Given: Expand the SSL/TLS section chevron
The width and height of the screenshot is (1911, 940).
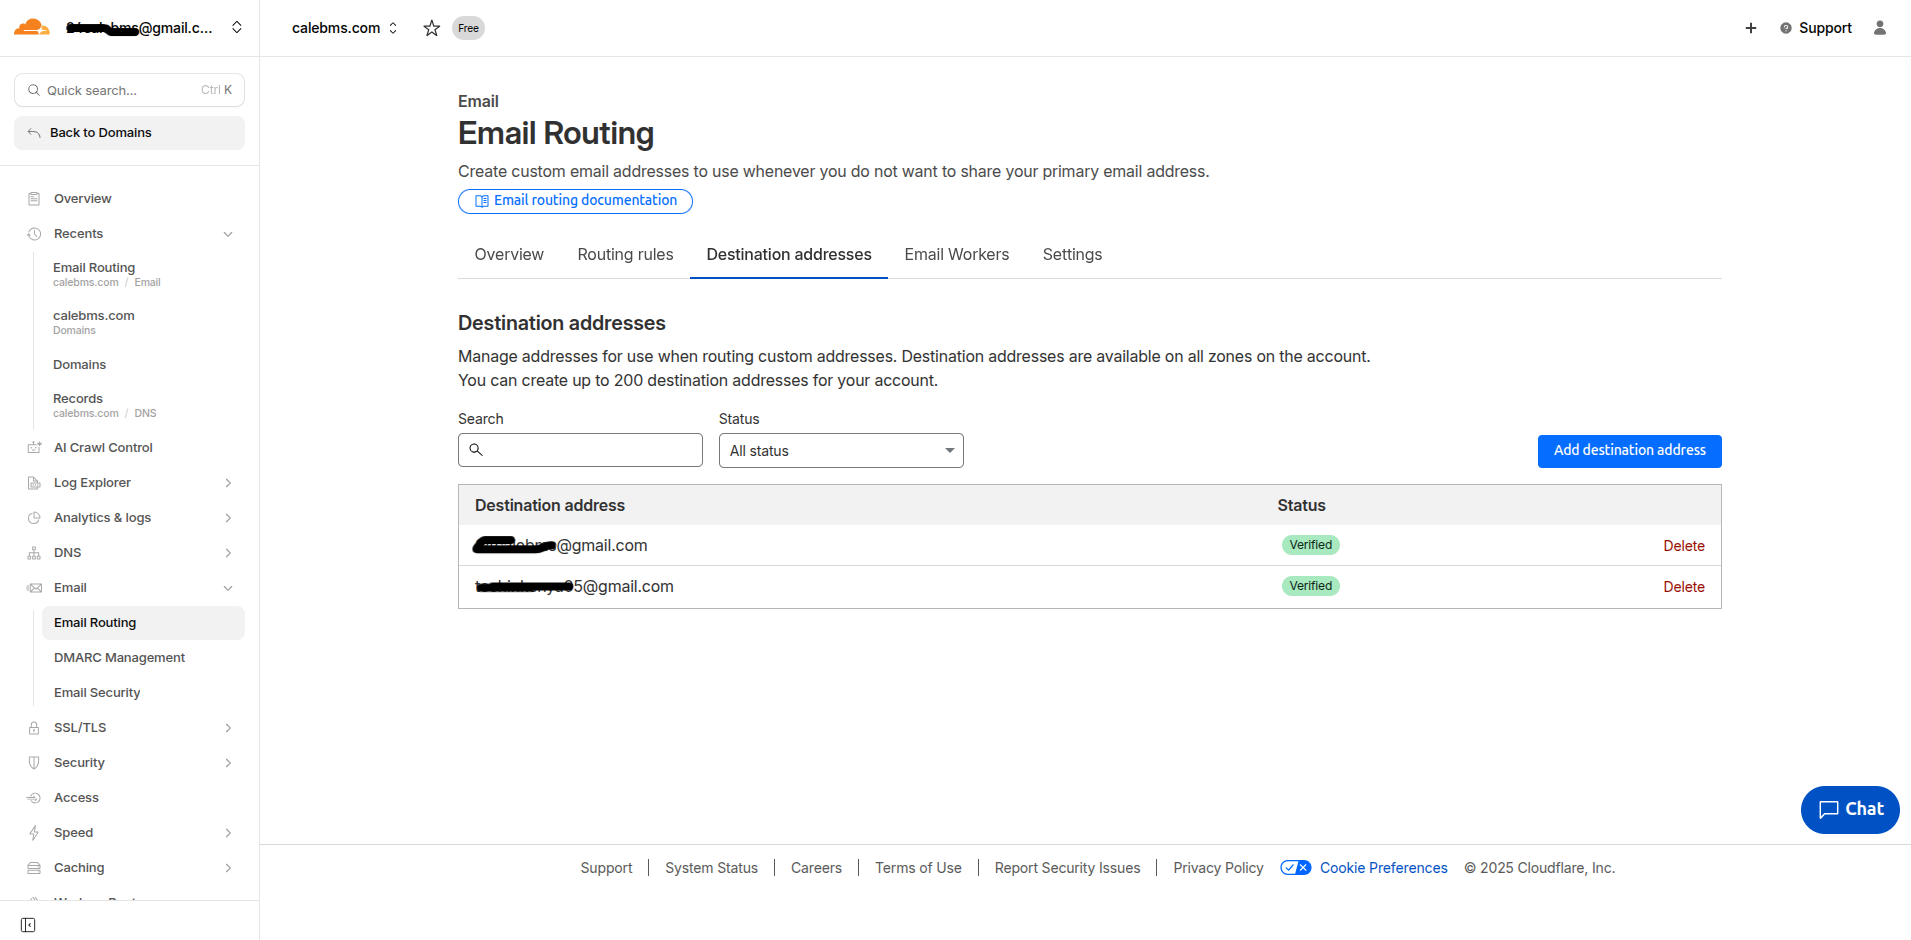Looking at the screenshot, I should tap(228, 728).
